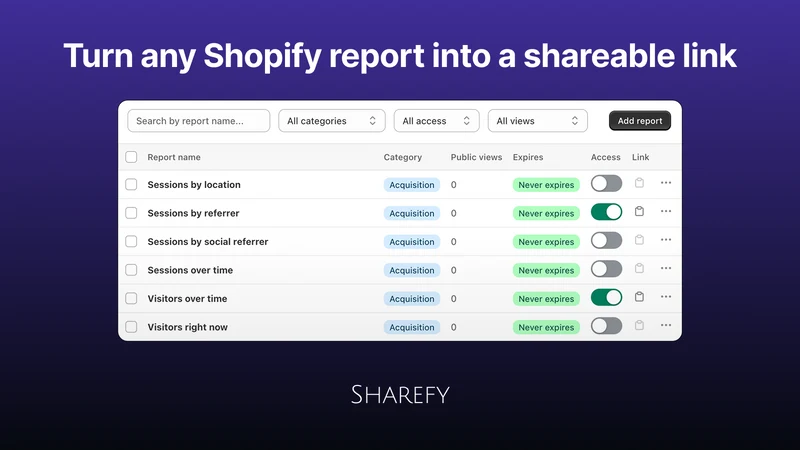Open the Visitors over time report
Image resolution: width=800 pixels, height=450 pixels.
point(187,298)
